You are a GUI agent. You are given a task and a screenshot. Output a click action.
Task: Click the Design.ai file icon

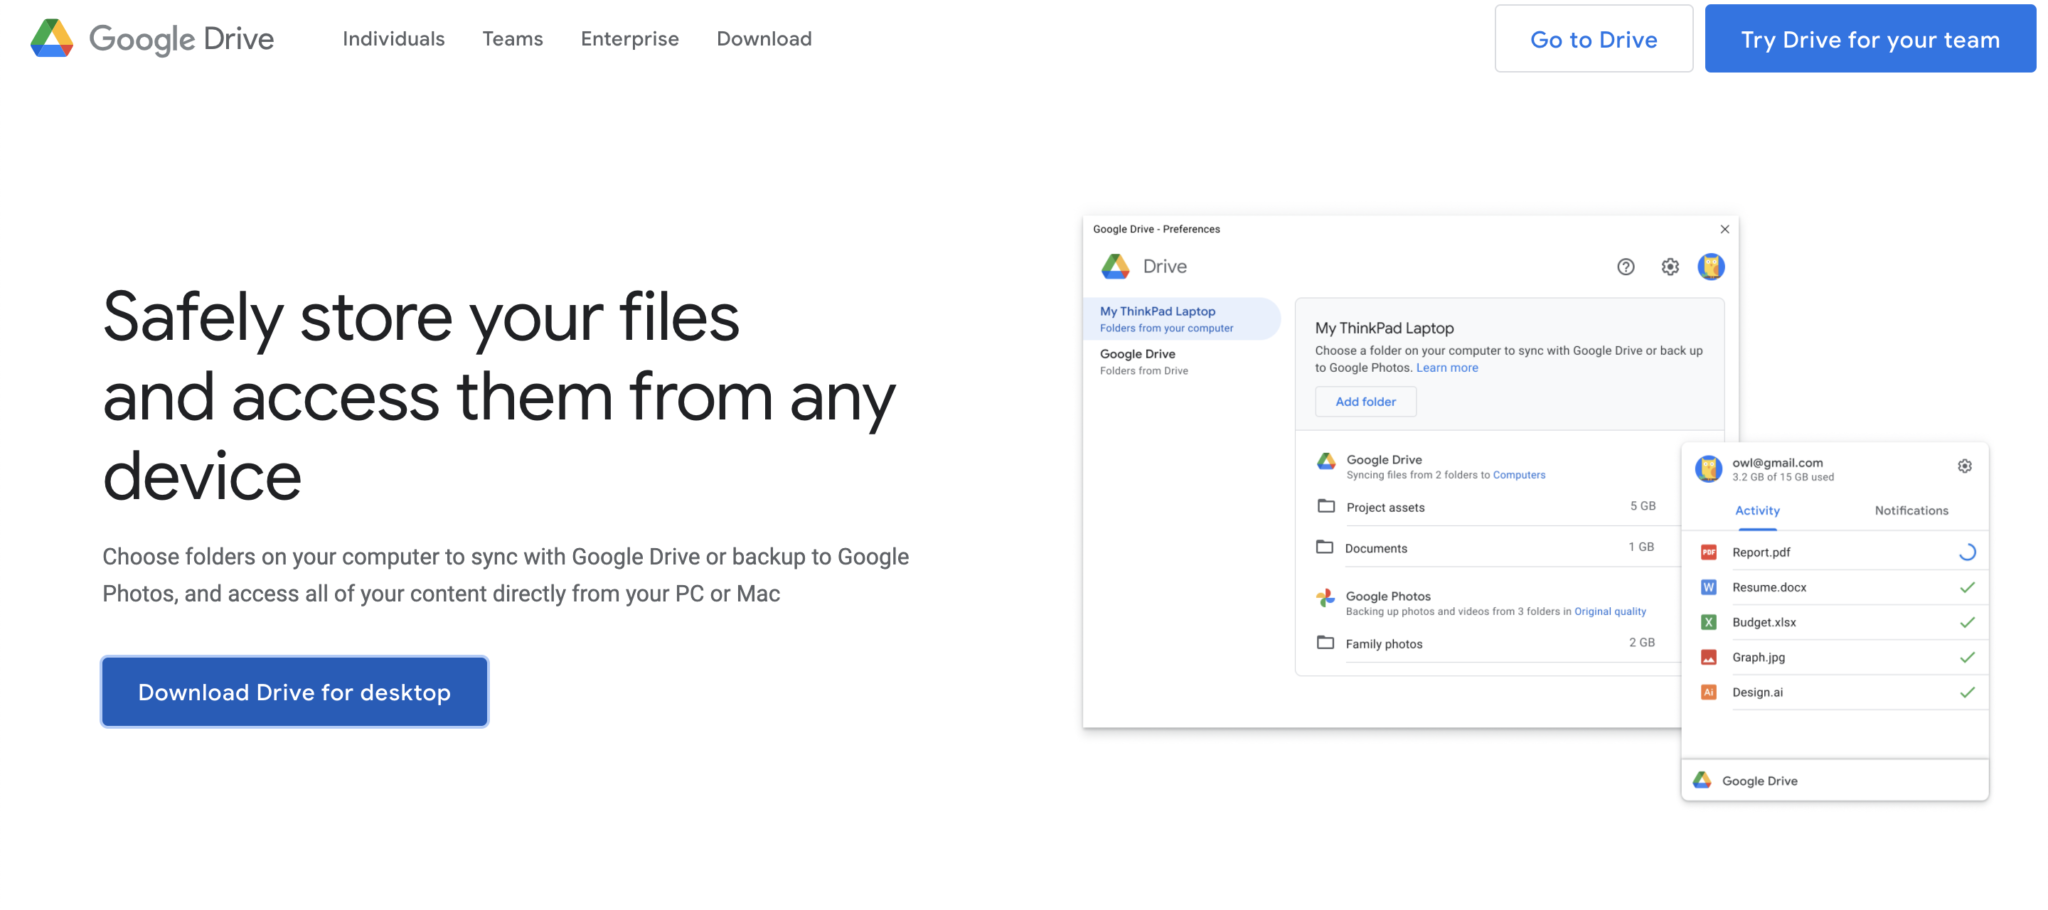(x=1709, y=692)
